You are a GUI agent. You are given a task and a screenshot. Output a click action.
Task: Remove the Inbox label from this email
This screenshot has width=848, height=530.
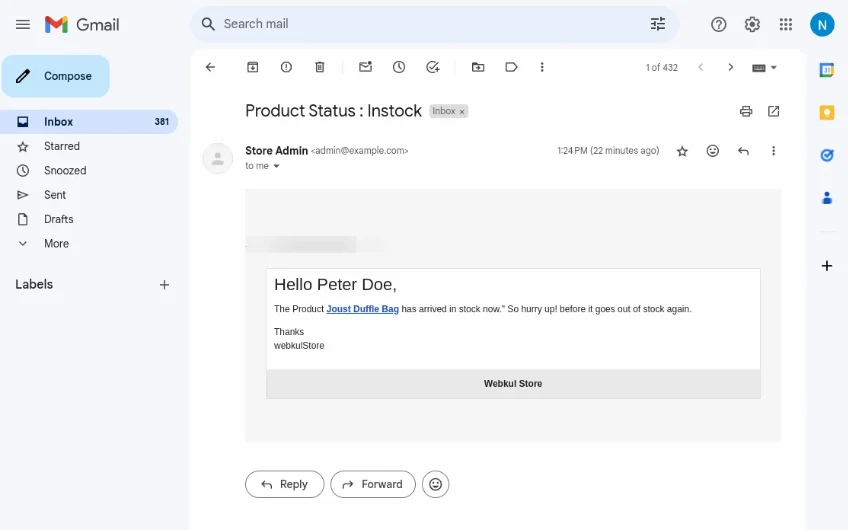pyautogui.click(x=462, y=112)
